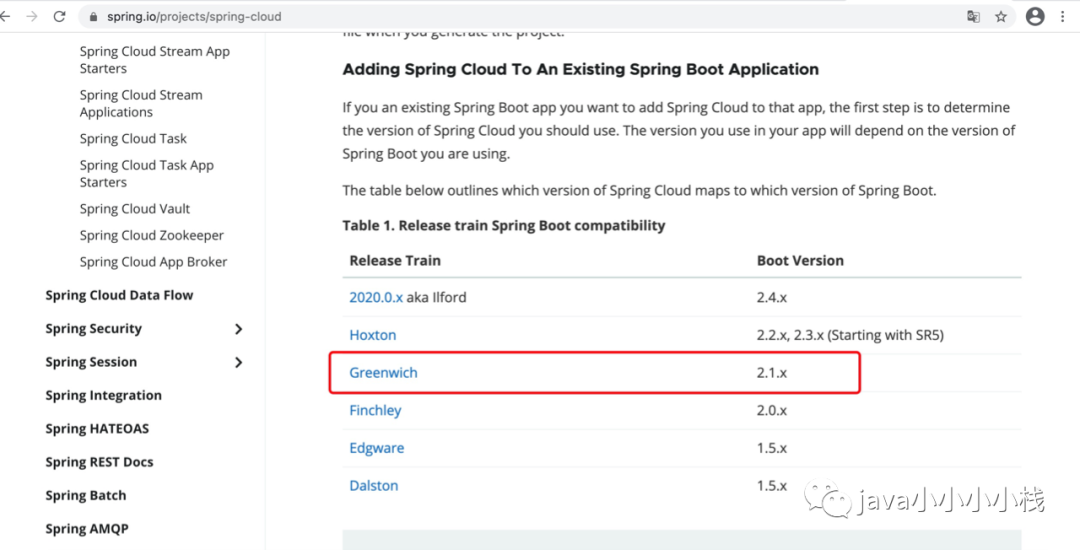Open the browser profile avatar
Image resolution: width=1080 pixels, height=550 pixels.
(x=1035, y=17)
